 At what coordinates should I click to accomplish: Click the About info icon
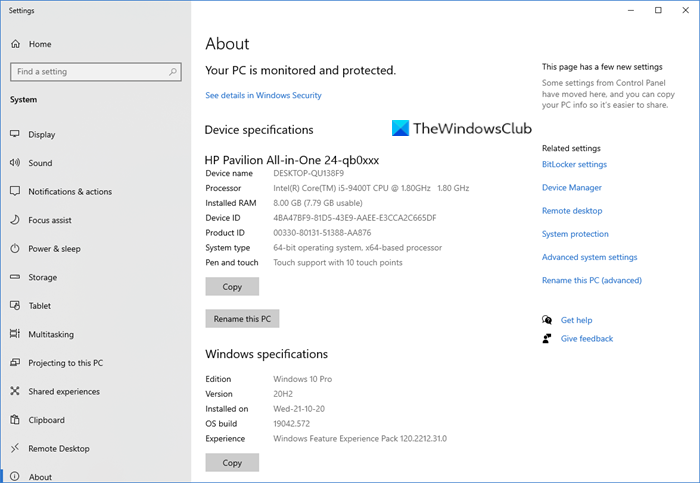pos(15,476)
